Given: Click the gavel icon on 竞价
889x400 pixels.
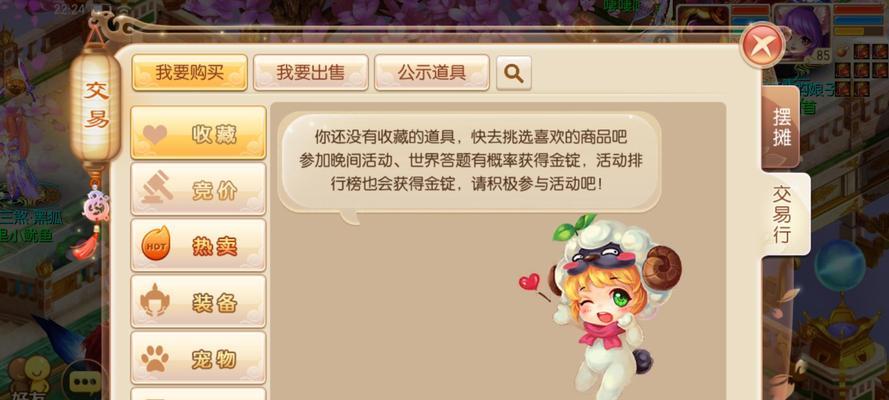Looking at the screenshot, I should (156, 188).
